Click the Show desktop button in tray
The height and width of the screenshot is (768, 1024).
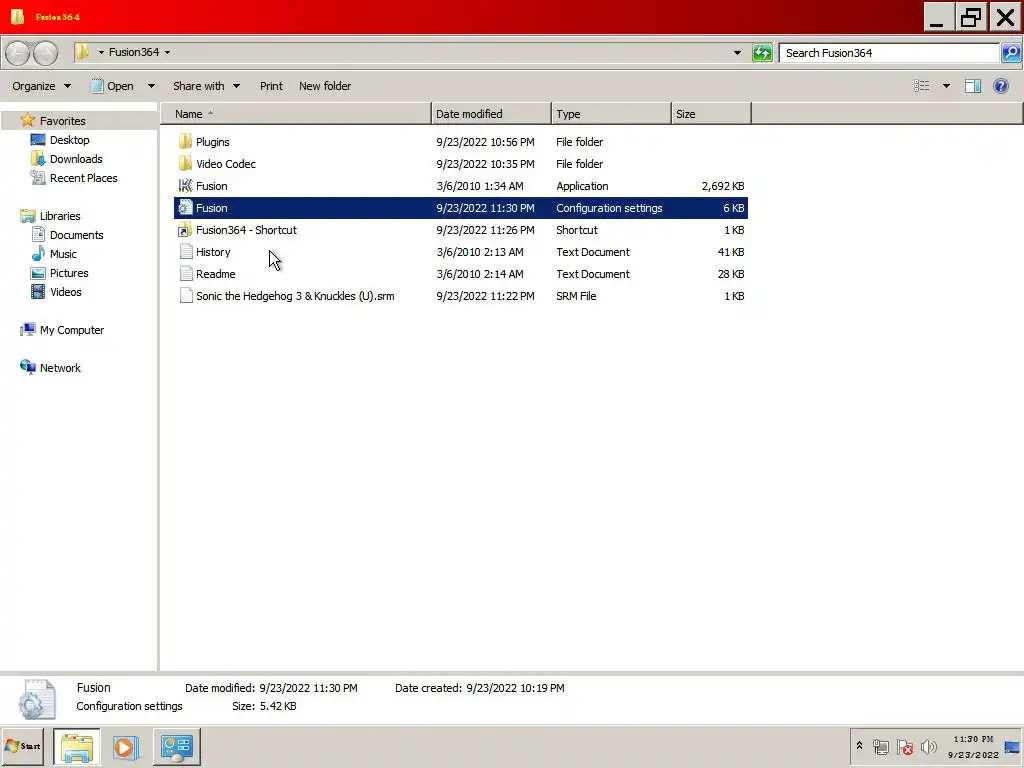(x=1012, y=746)
